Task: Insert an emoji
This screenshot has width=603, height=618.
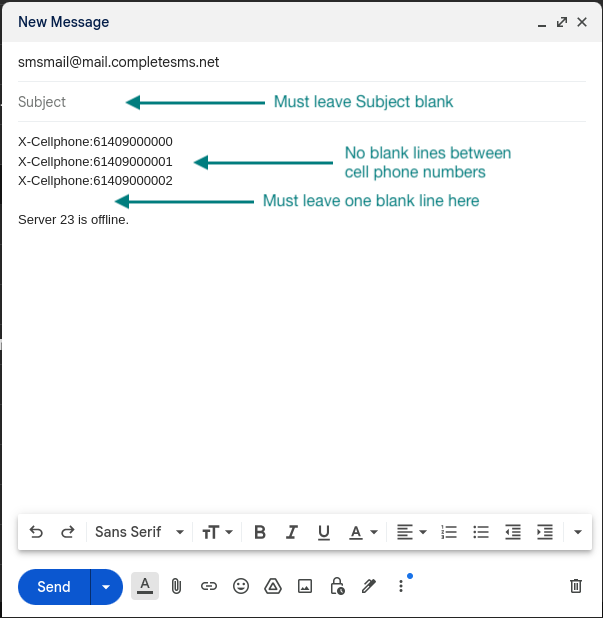Action: 241,586
